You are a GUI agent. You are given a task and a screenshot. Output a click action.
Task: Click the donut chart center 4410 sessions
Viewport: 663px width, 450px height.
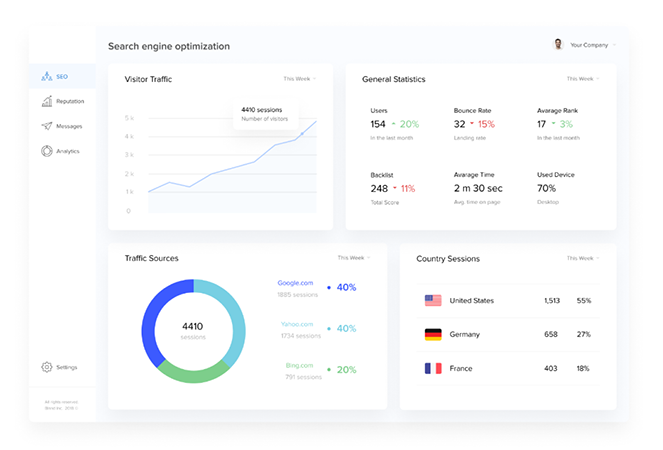[x=193, y=330]
